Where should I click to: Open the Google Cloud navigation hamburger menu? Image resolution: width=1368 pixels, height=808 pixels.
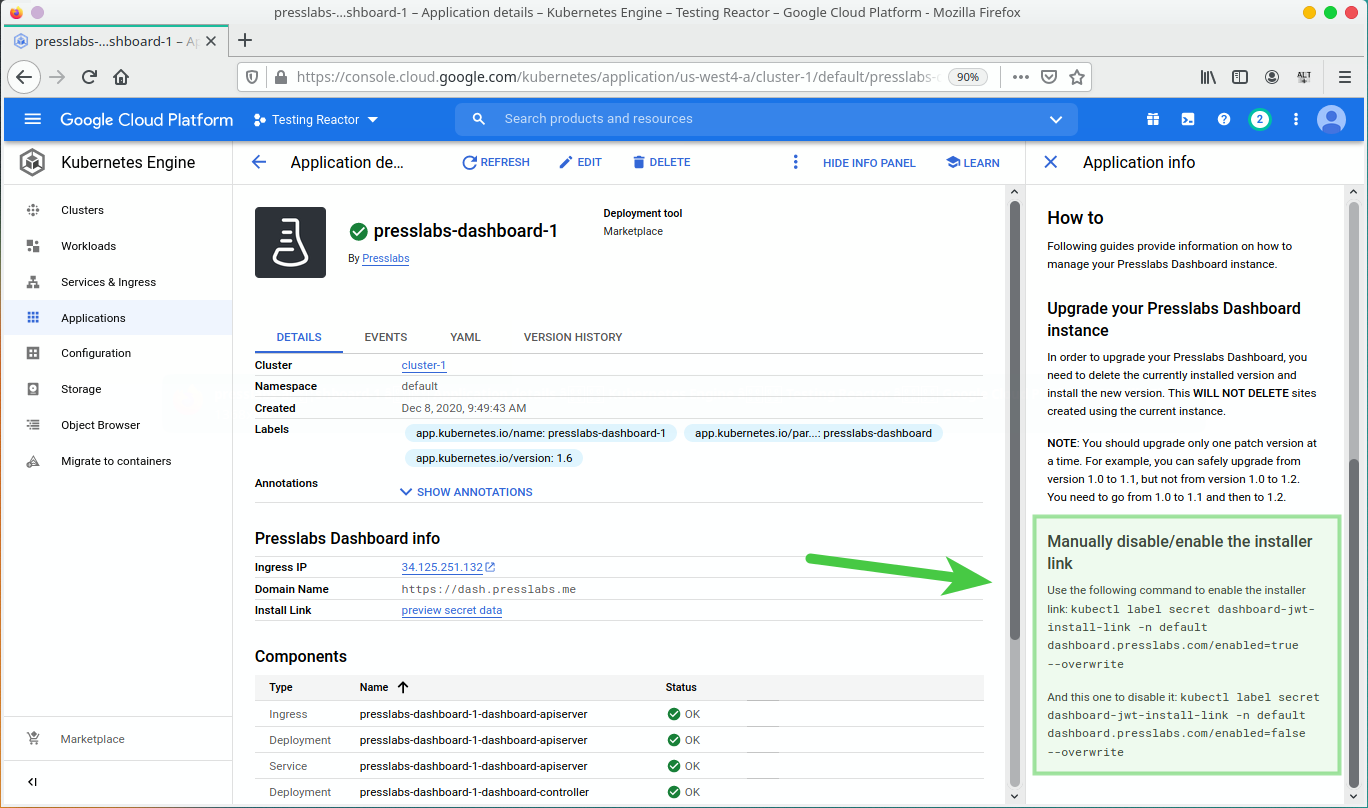click(x=32, y=119)
